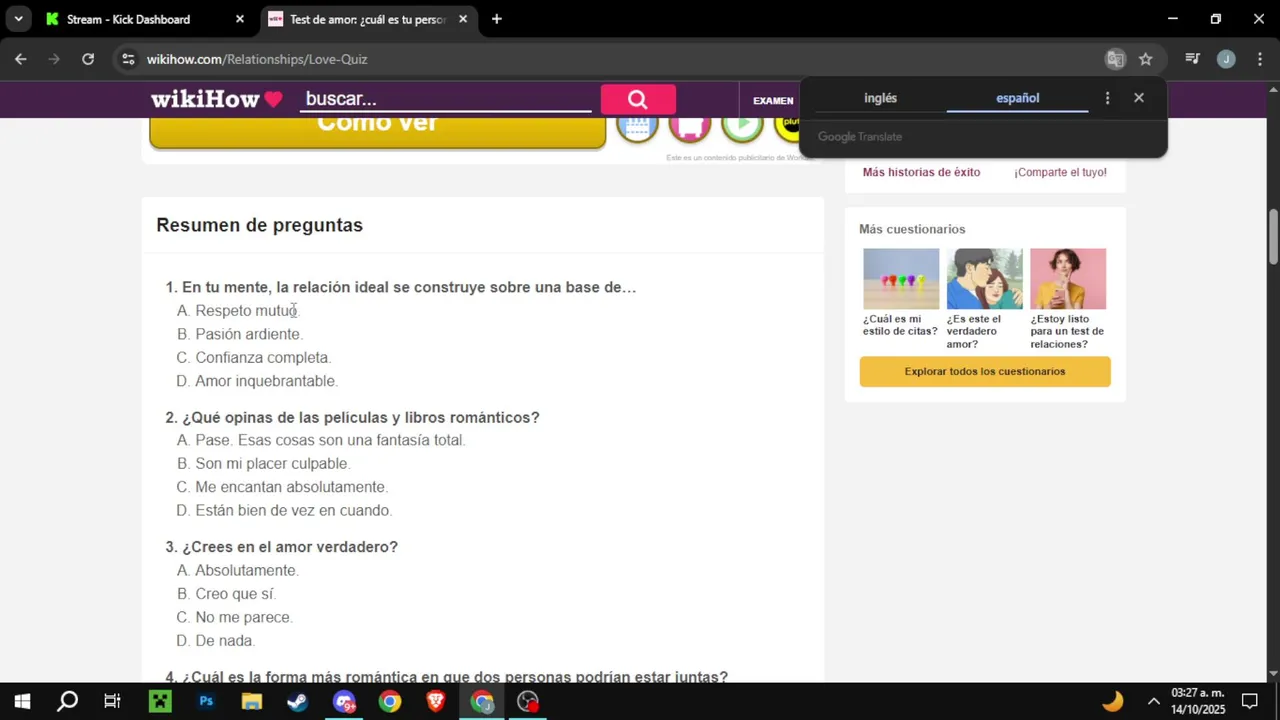This screenshot has width=1280, height=720.
Task: Open ¡Comparte el tuyo! link
Action: point(1060,172)
